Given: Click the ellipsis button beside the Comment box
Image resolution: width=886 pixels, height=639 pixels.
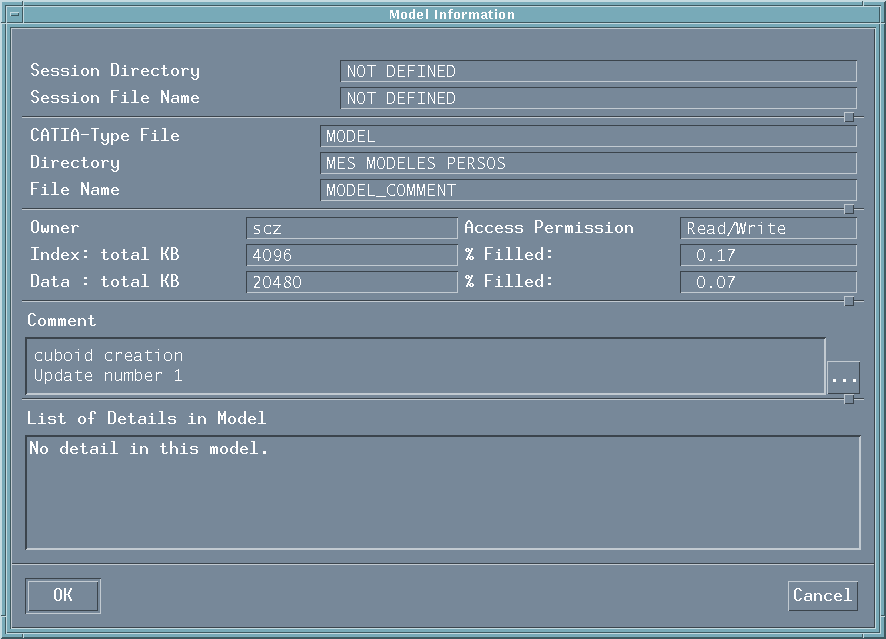Looking at the screenshot, I should tap(843, 378).
